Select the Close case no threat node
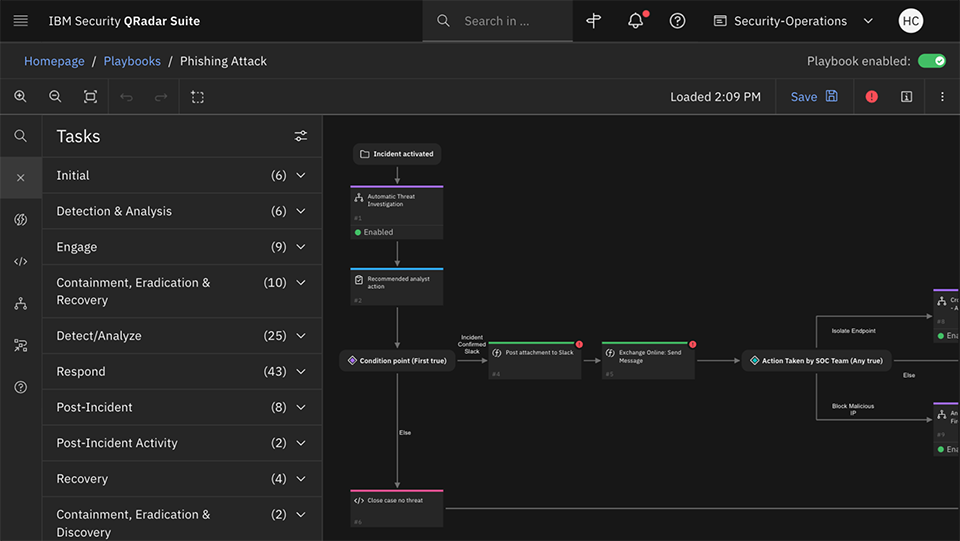Image resolution: width=960 pixels, height=541 pixels. (397, 508)
